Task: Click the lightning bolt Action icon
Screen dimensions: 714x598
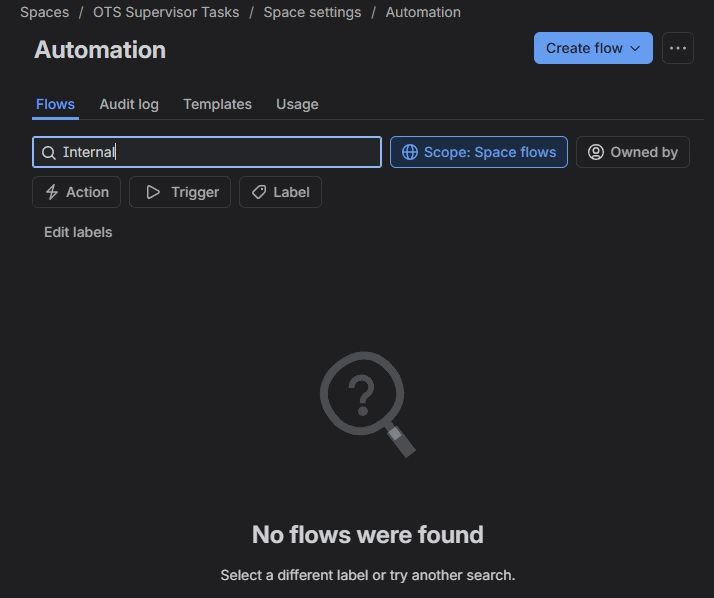Action: click(x=52, y=192)
